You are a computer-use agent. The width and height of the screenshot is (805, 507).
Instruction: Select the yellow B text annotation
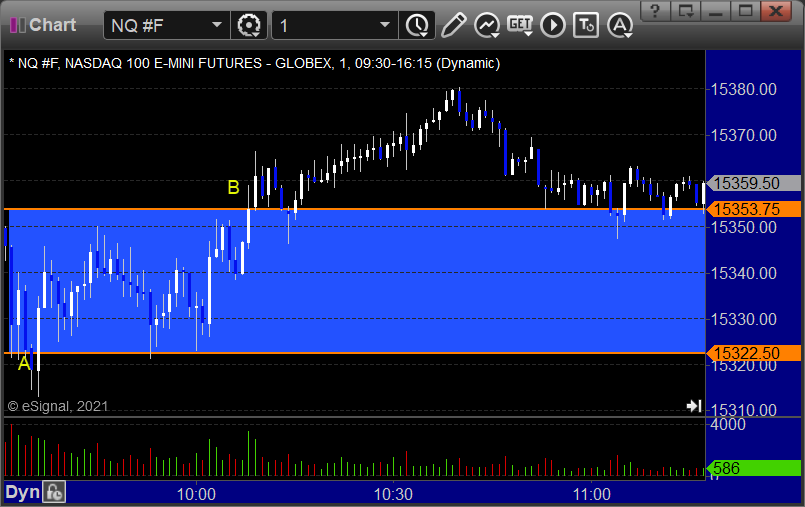[x=233, y=188]
